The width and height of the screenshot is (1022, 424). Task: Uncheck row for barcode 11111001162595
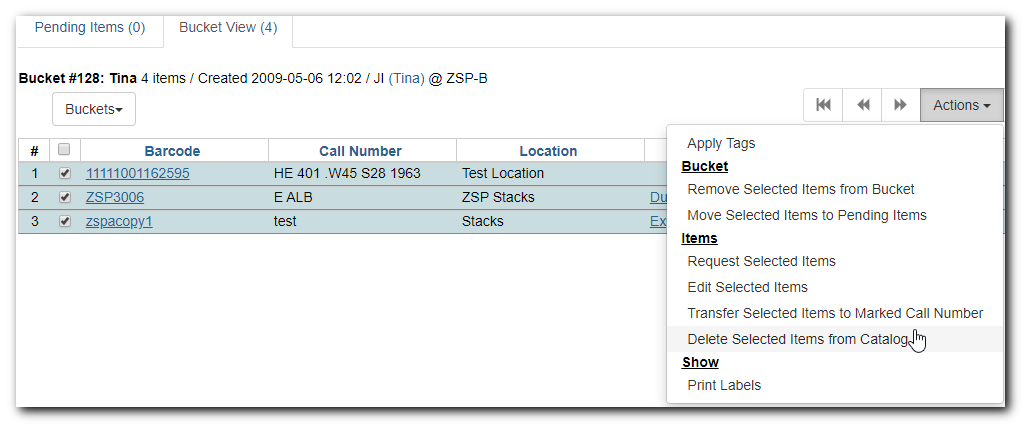tap(65, 173)
